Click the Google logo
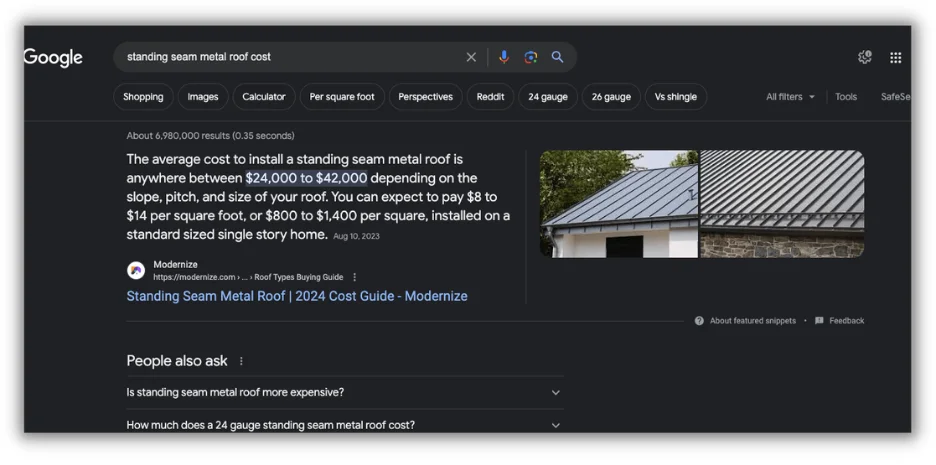 [x=53, y=58]
